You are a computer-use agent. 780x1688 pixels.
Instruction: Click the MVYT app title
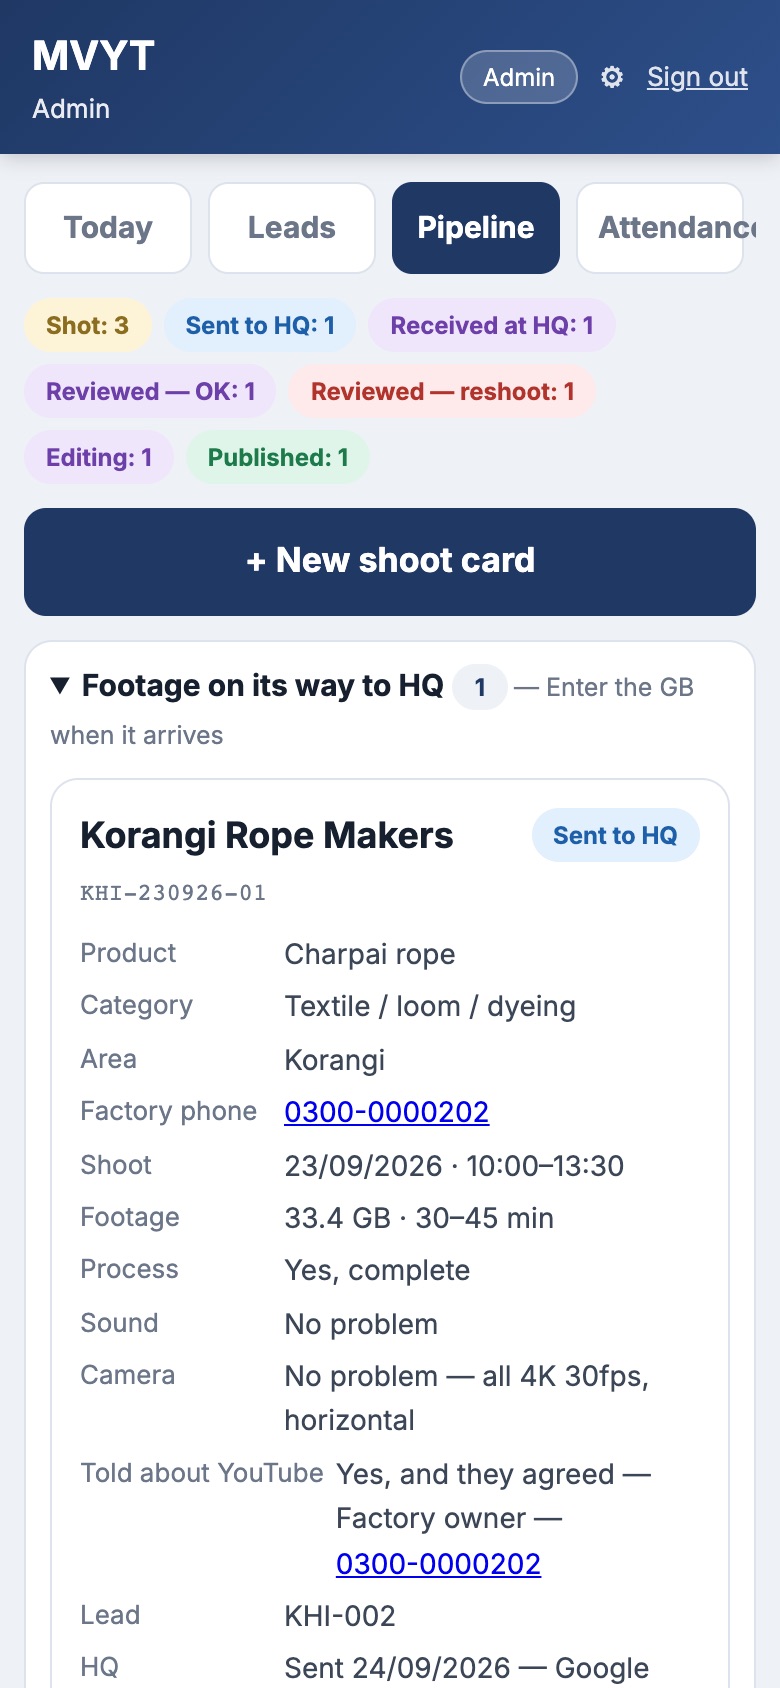[93, 56]
